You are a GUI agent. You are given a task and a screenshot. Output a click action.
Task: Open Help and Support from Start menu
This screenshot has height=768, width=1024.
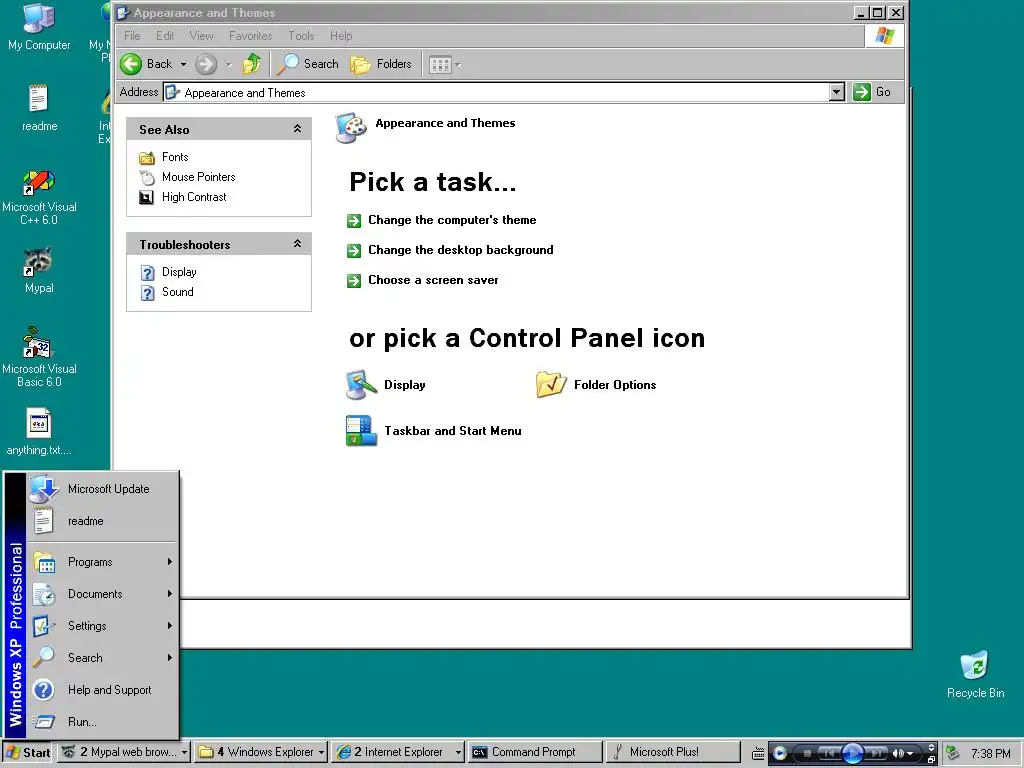point(102,690)
